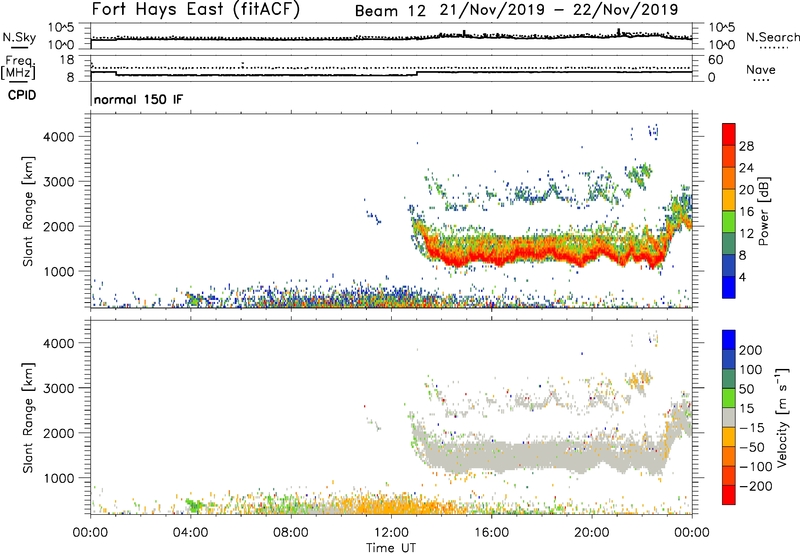Select the 'N.Sky' legend label
The image size is (800, 554).
tap(19, 37)
